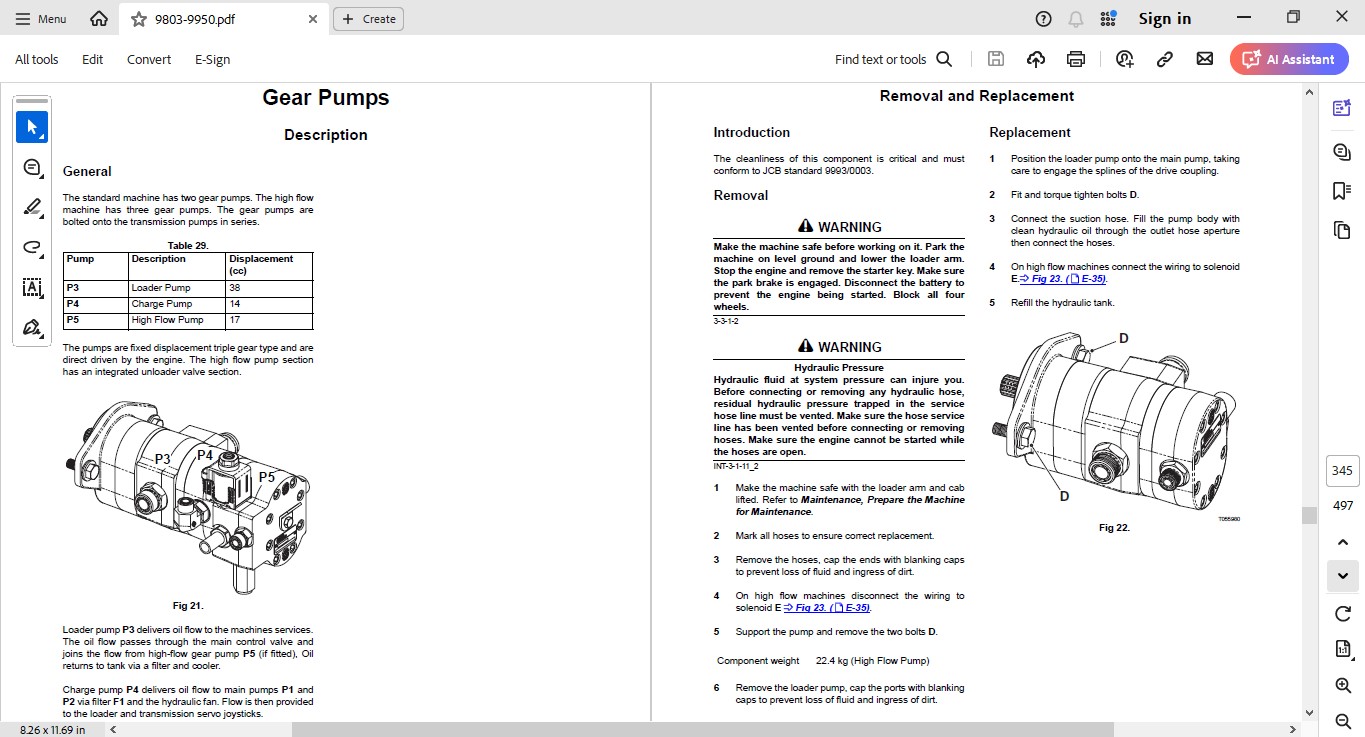The image size is (1365, 737).
Task: Go to next page with down chevron
Action: point(1342,576)
